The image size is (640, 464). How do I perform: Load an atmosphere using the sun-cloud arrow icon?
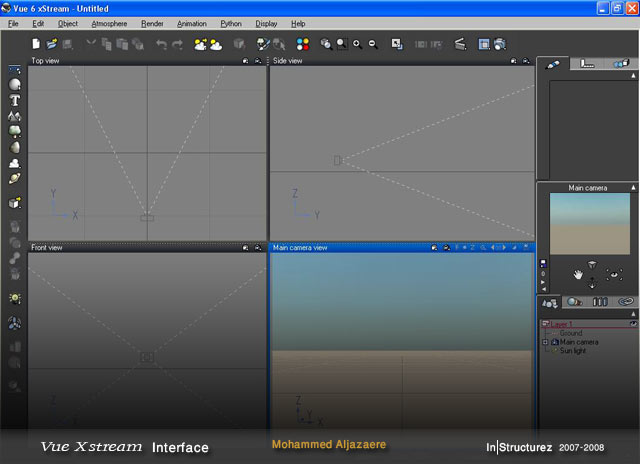click(200, 44)
